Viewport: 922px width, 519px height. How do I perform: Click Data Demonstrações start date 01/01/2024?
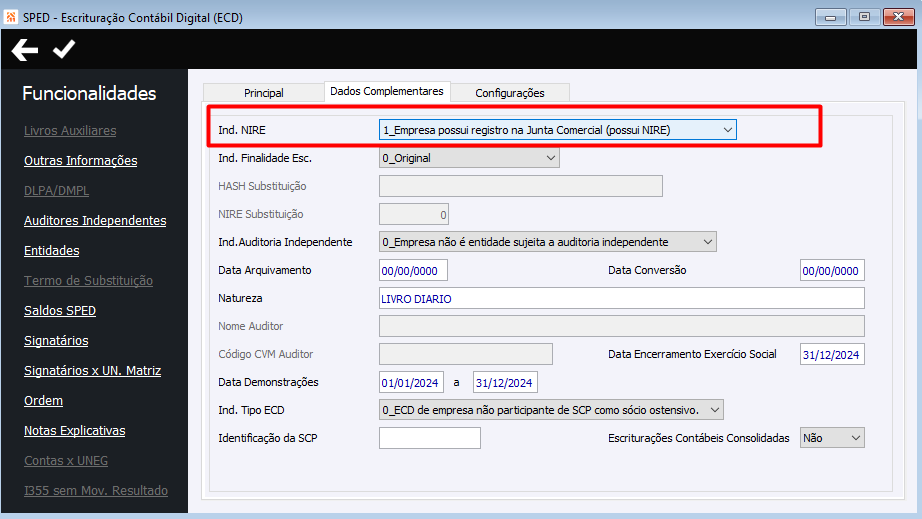tap(412, 383)
